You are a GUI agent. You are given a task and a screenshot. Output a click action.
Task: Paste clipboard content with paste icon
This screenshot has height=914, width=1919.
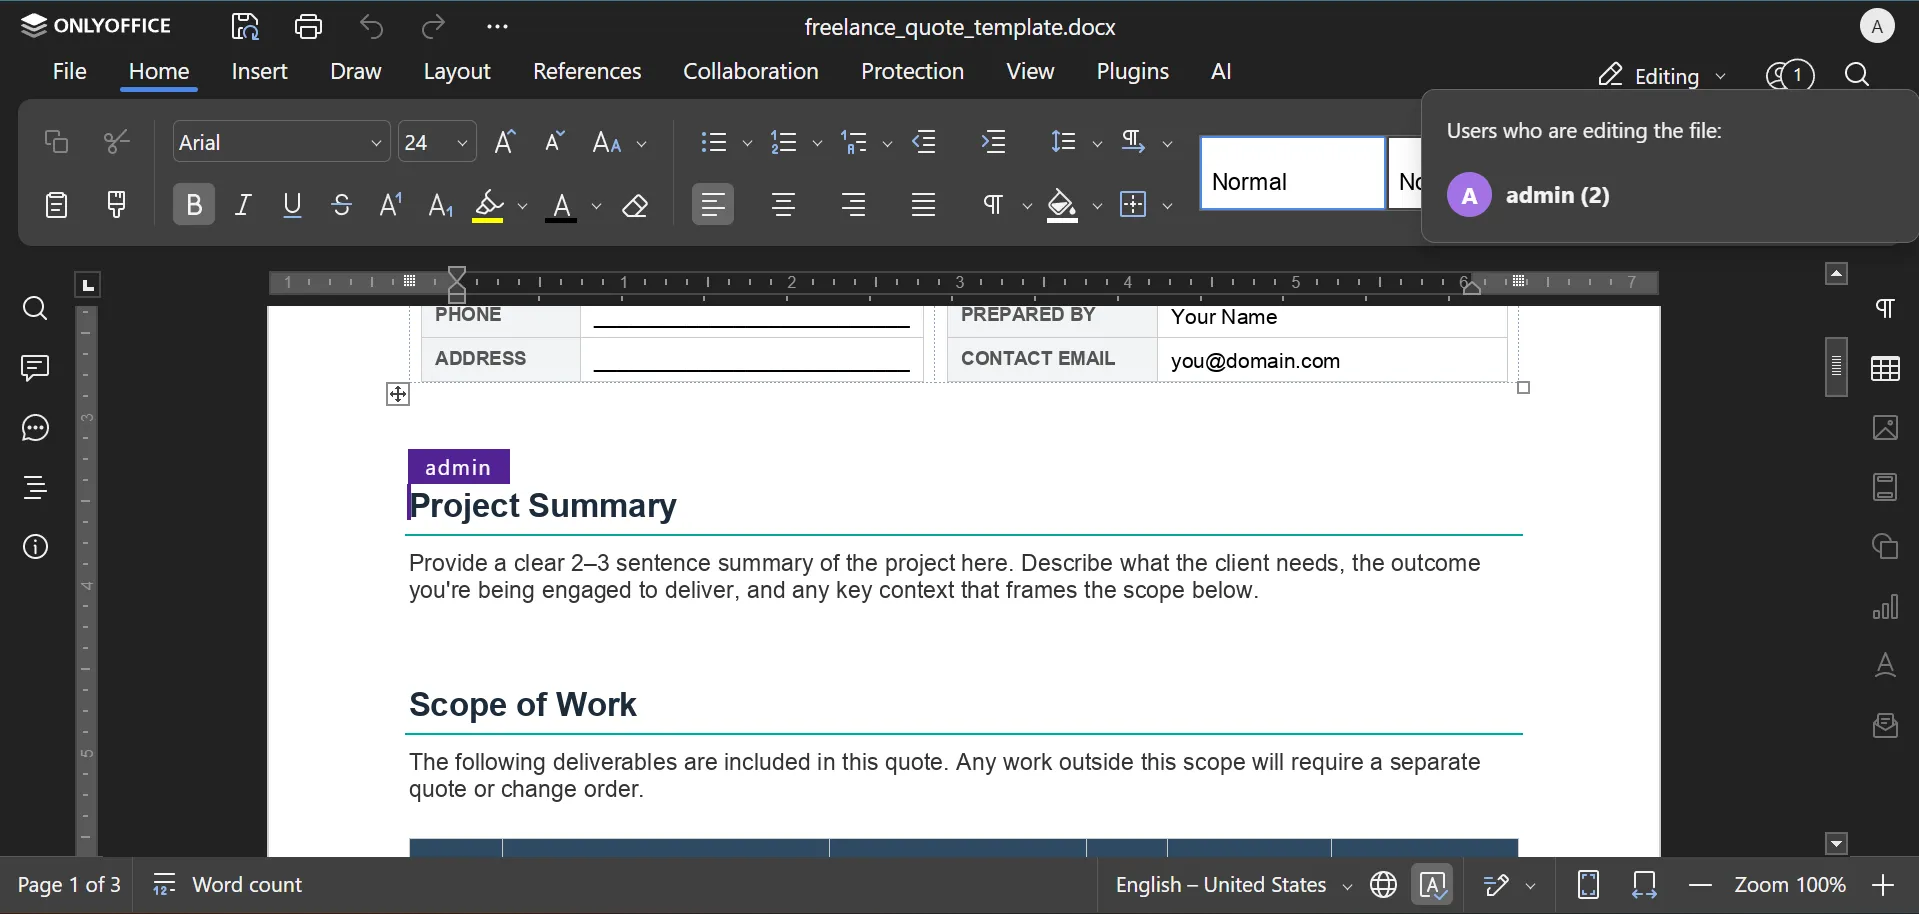coord(56,205)
